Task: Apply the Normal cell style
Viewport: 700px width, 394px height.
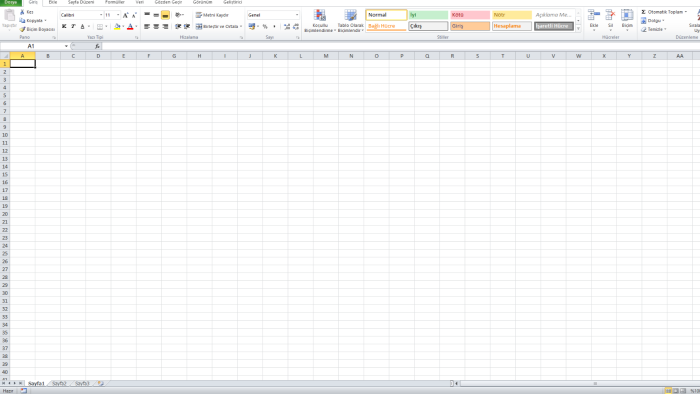Action: click(x=386, y=15)
